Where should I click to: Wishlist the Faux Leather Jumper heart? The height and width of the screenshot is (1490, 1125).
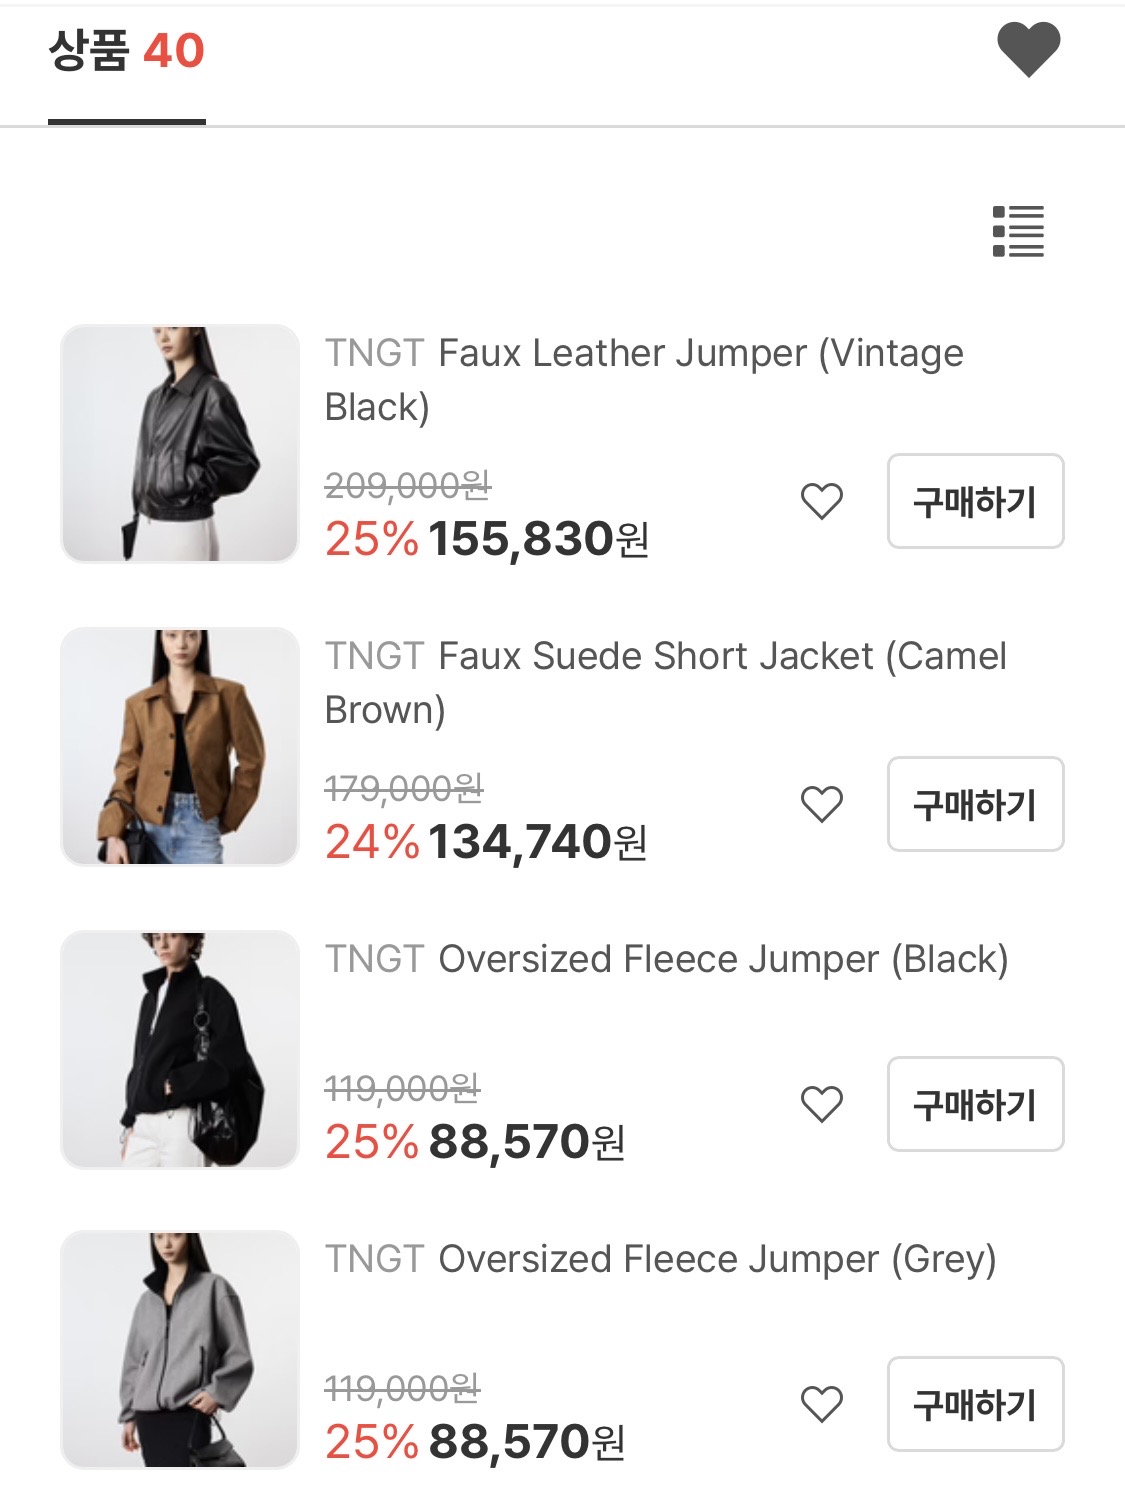822,501
